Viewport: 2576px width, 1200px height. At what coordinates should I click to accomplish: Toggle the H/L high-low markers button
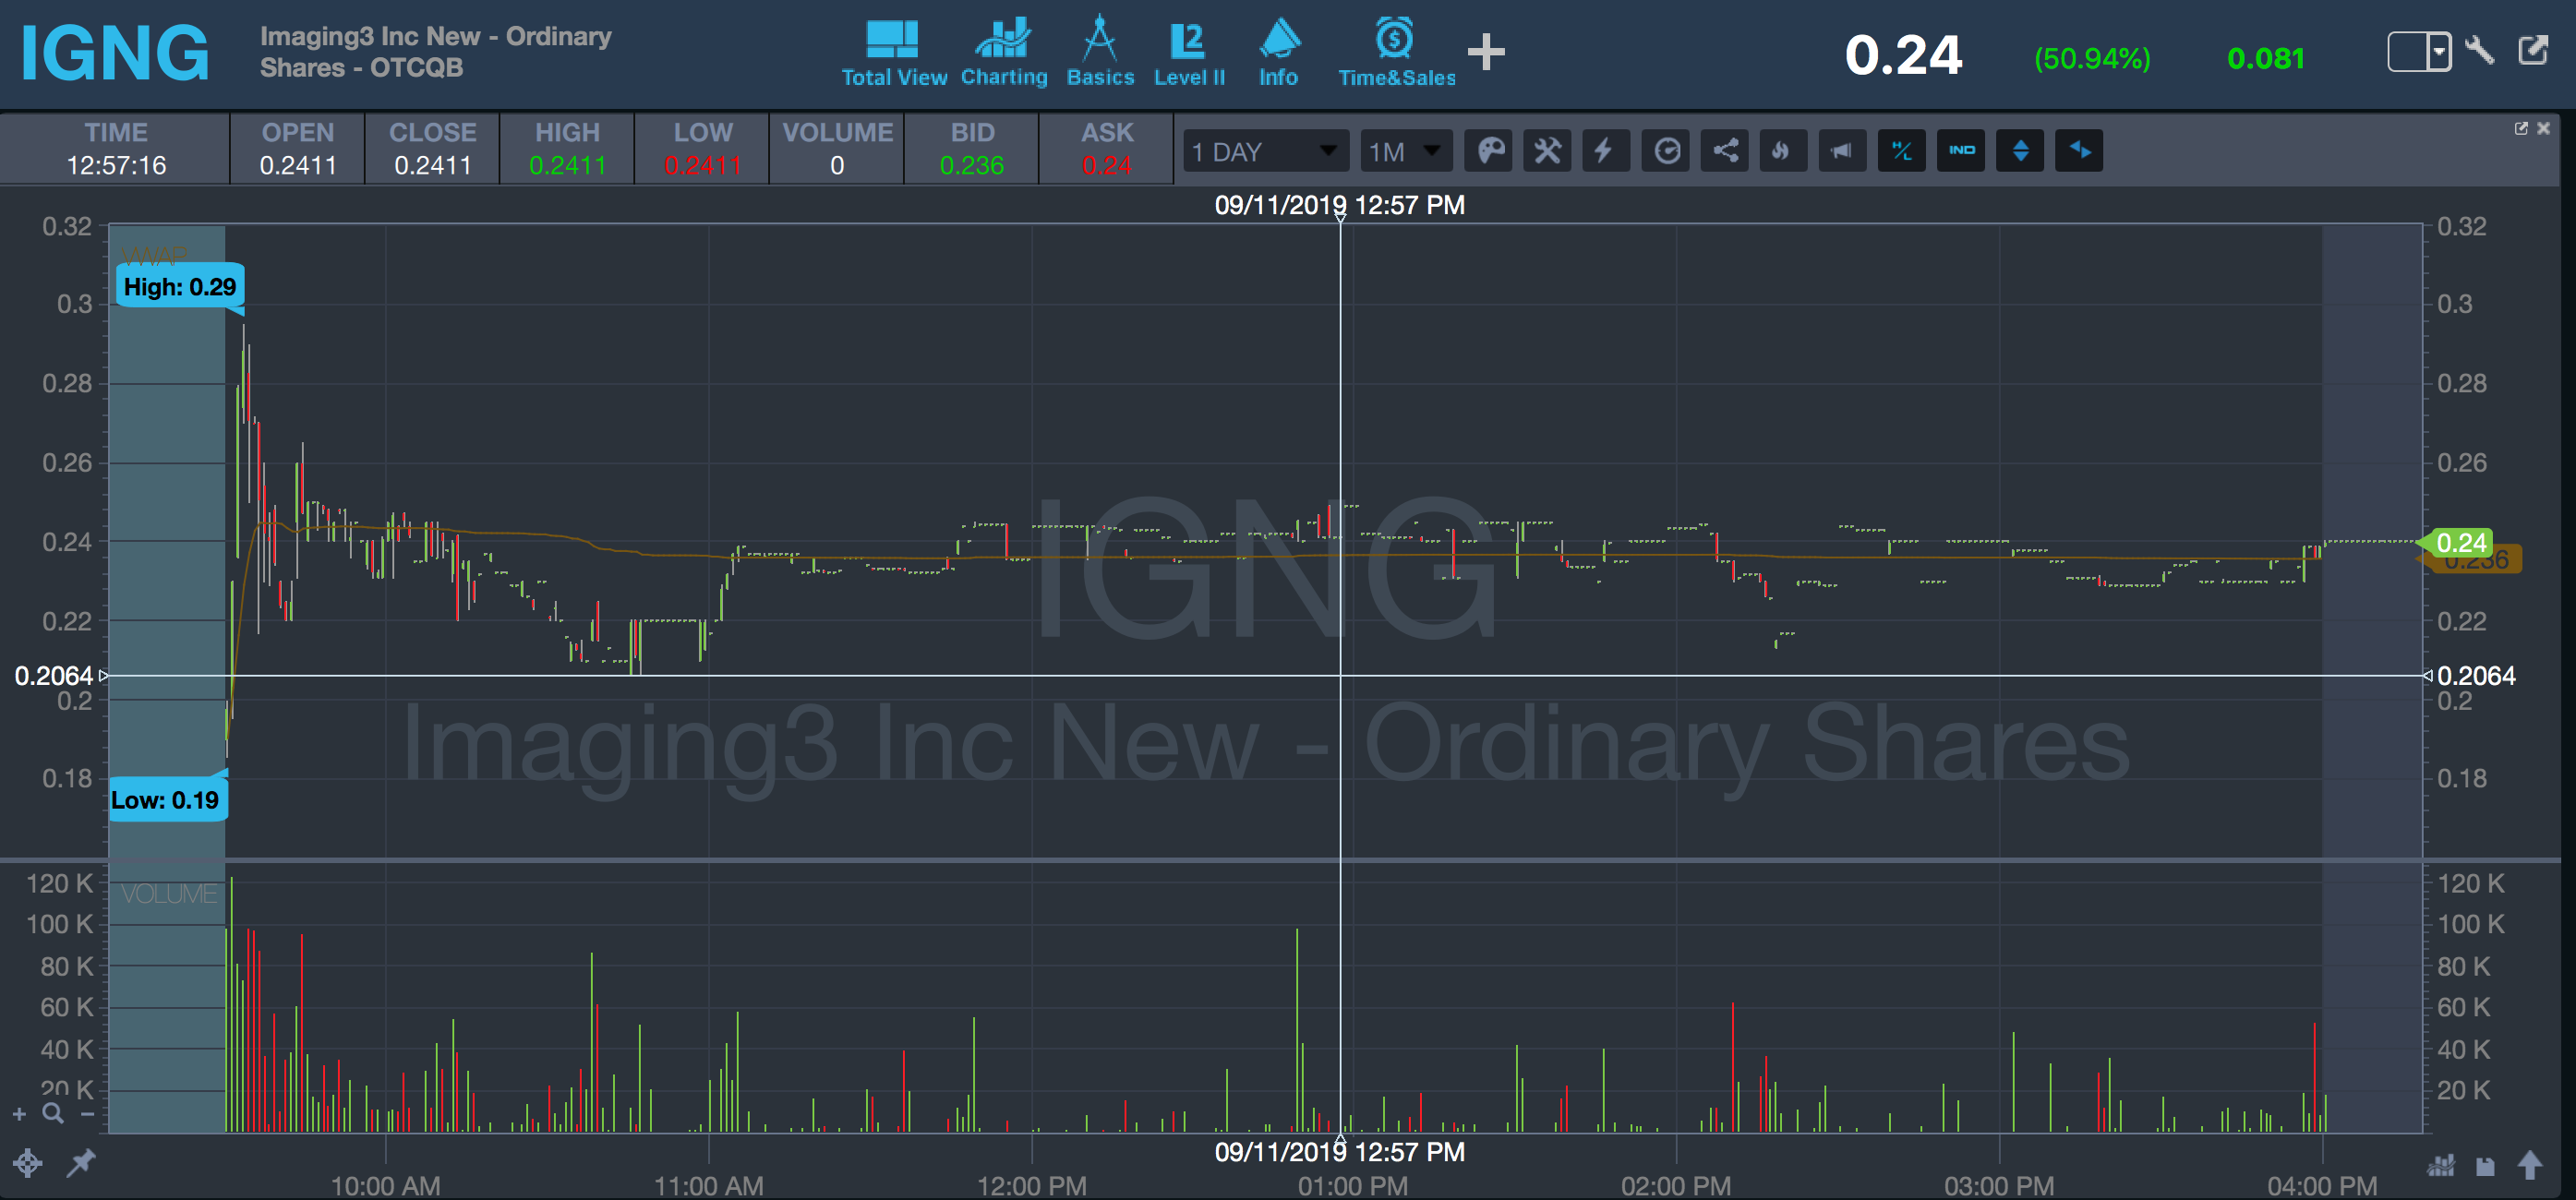coord(1901,151)
